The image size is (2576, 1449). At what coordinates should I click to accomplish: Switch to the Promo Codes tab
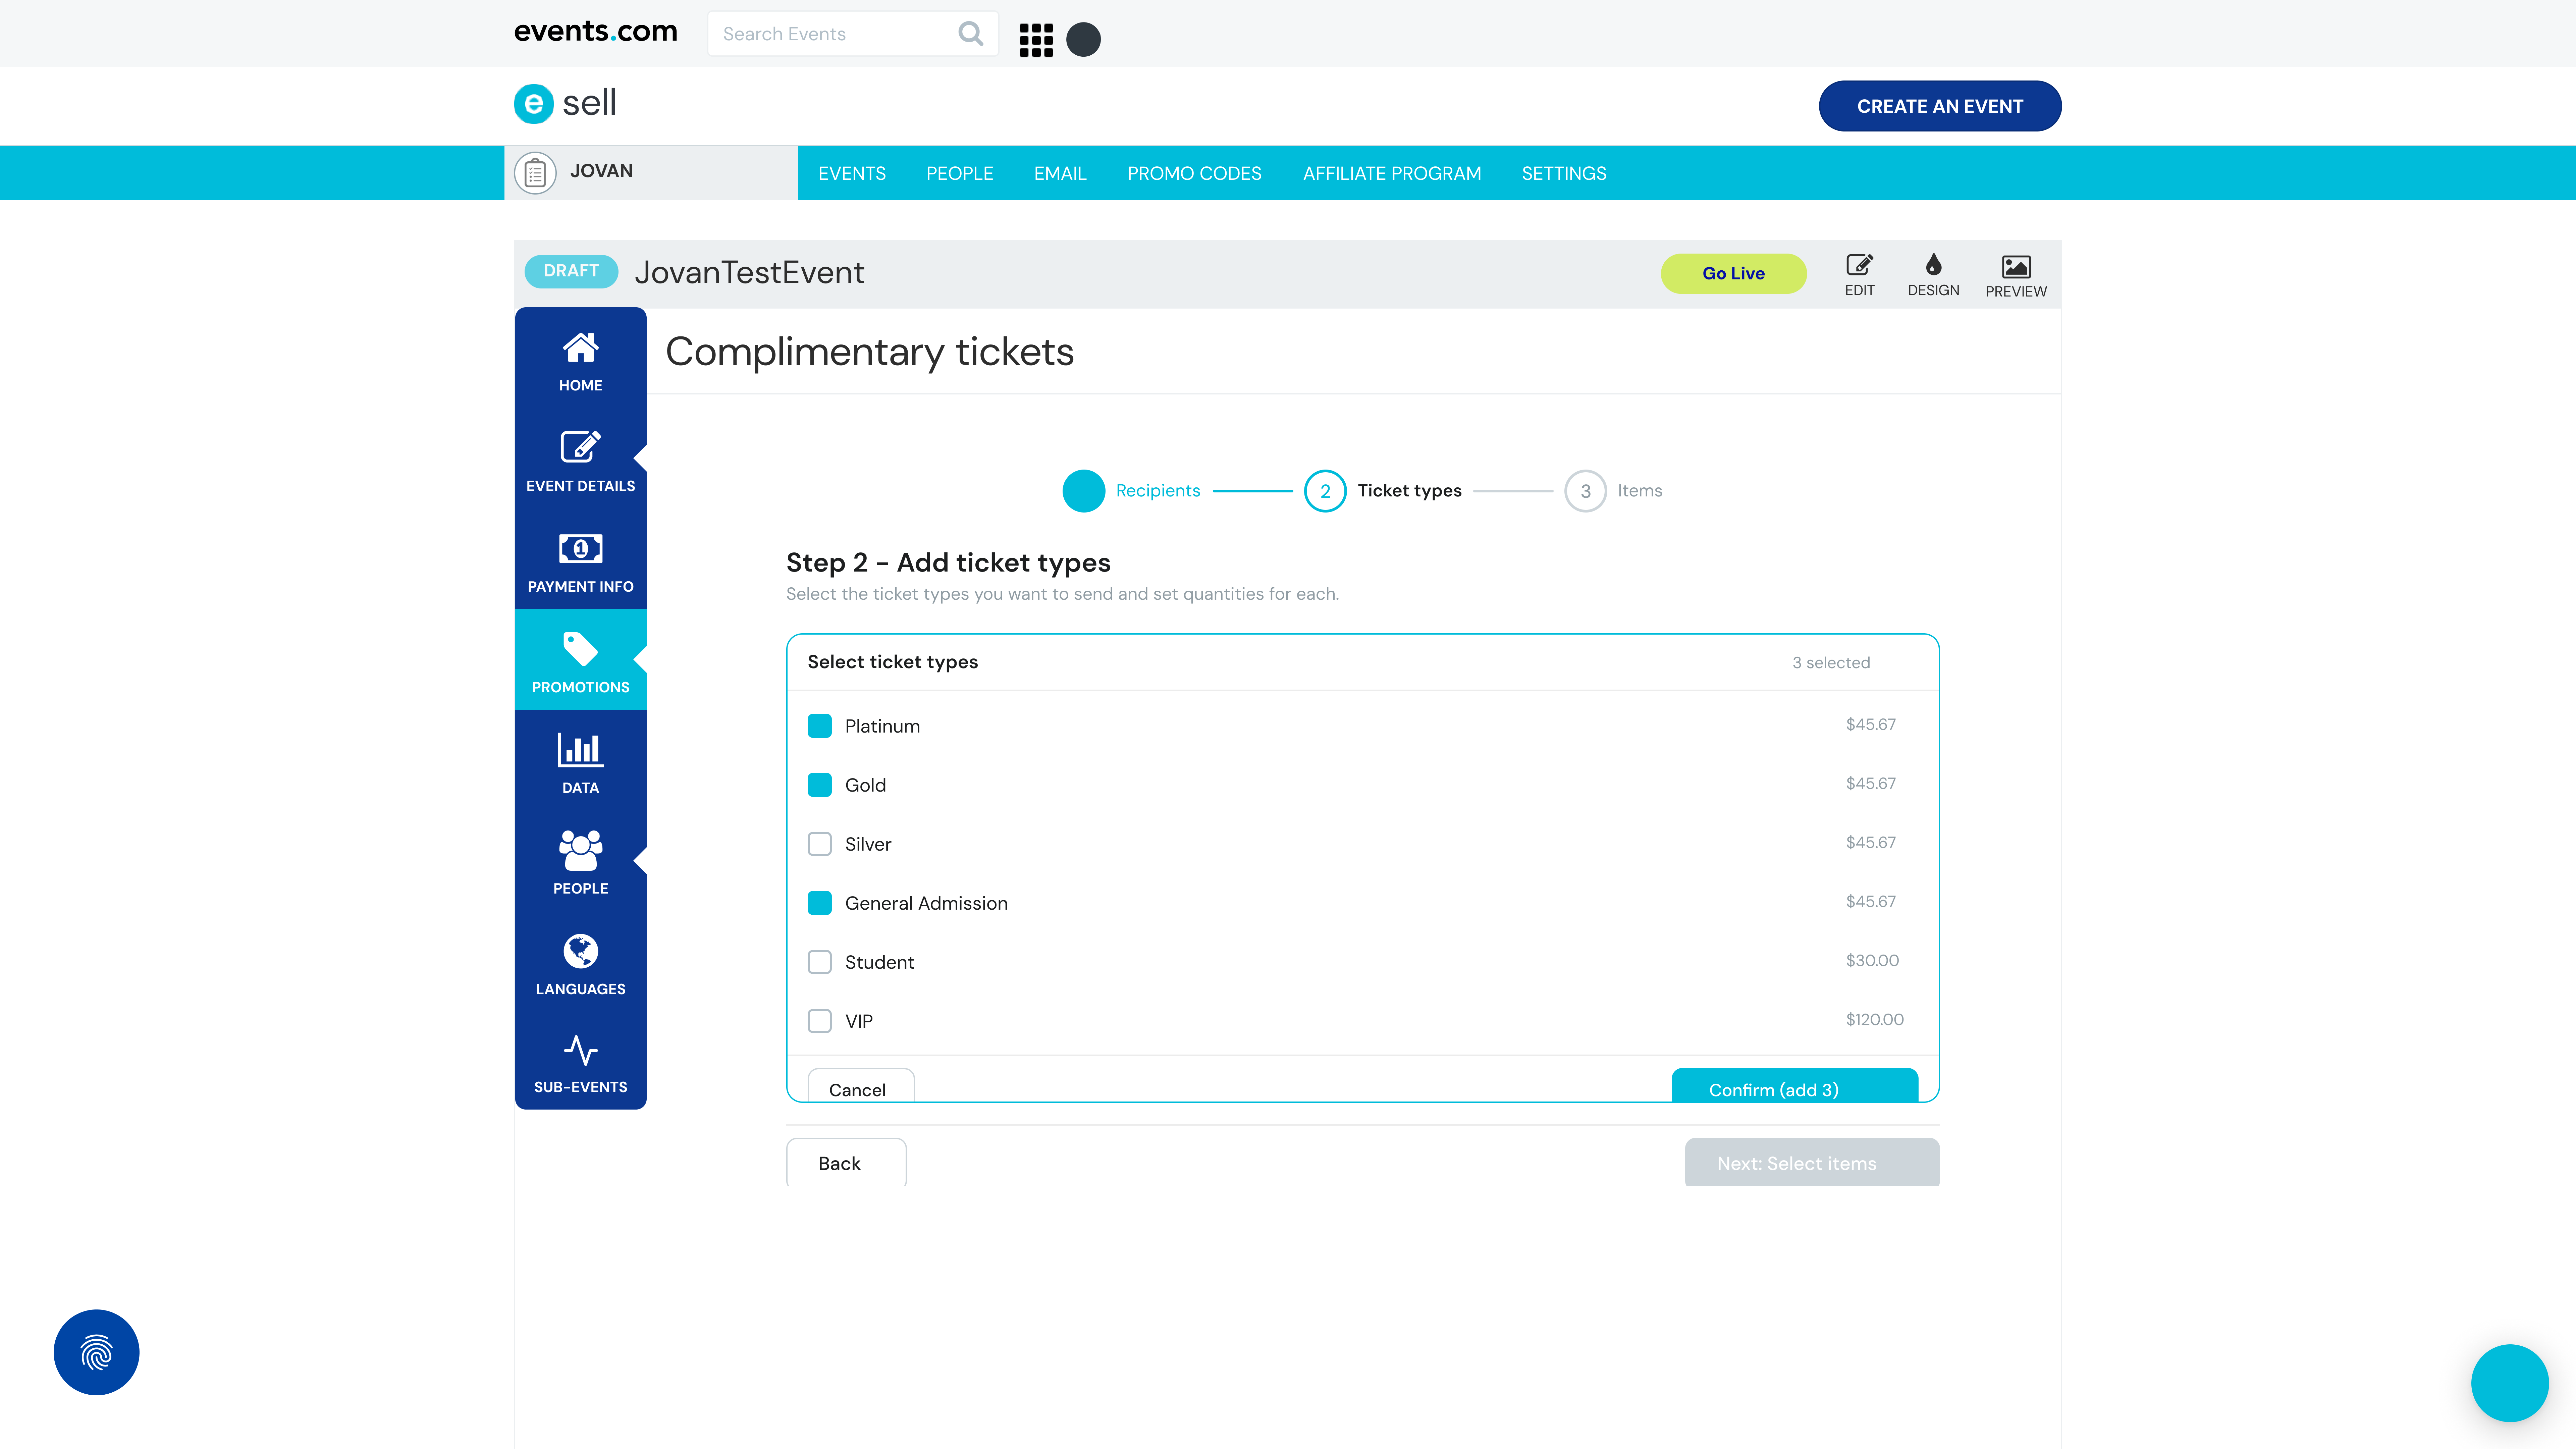coord(1194,173)
